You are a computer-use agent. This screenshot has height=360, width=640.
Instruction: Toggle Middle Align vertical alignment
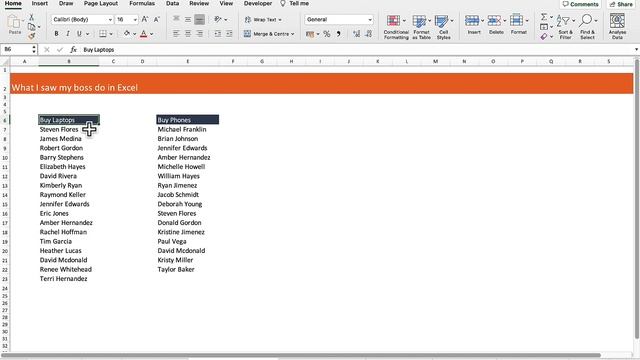tap(188, 19)
